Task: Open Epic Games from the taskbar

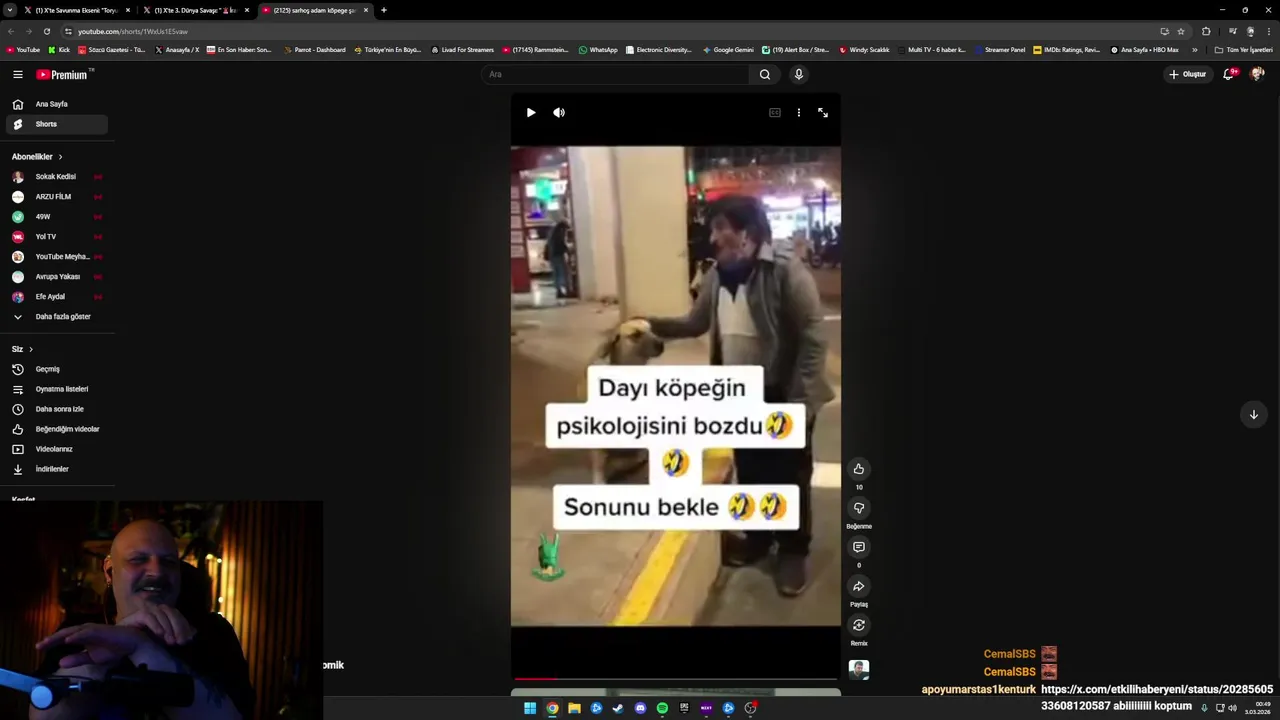Action: 684,708
